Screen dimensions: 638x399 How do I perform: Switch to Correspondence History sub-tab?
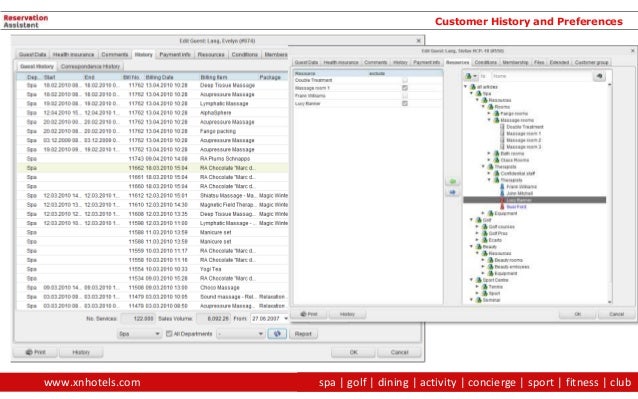pyautogui.click(x=90, y=66)
